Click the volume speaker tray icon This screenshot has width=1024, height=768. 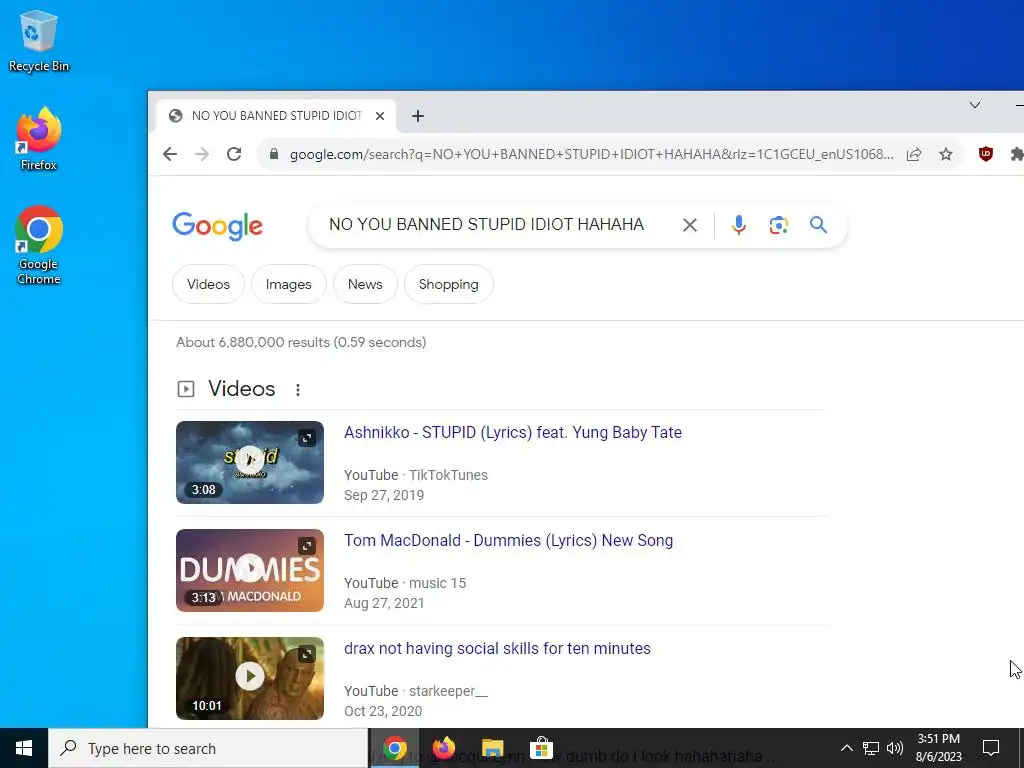(x=895, y=748)
